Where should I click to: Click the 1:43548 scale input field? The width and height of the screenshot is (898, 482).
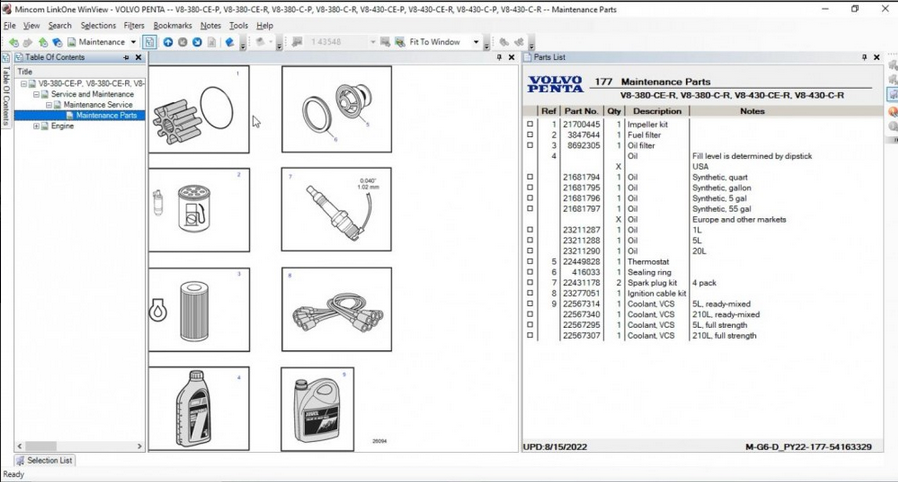pyautogui.click(x=337, y=42)
